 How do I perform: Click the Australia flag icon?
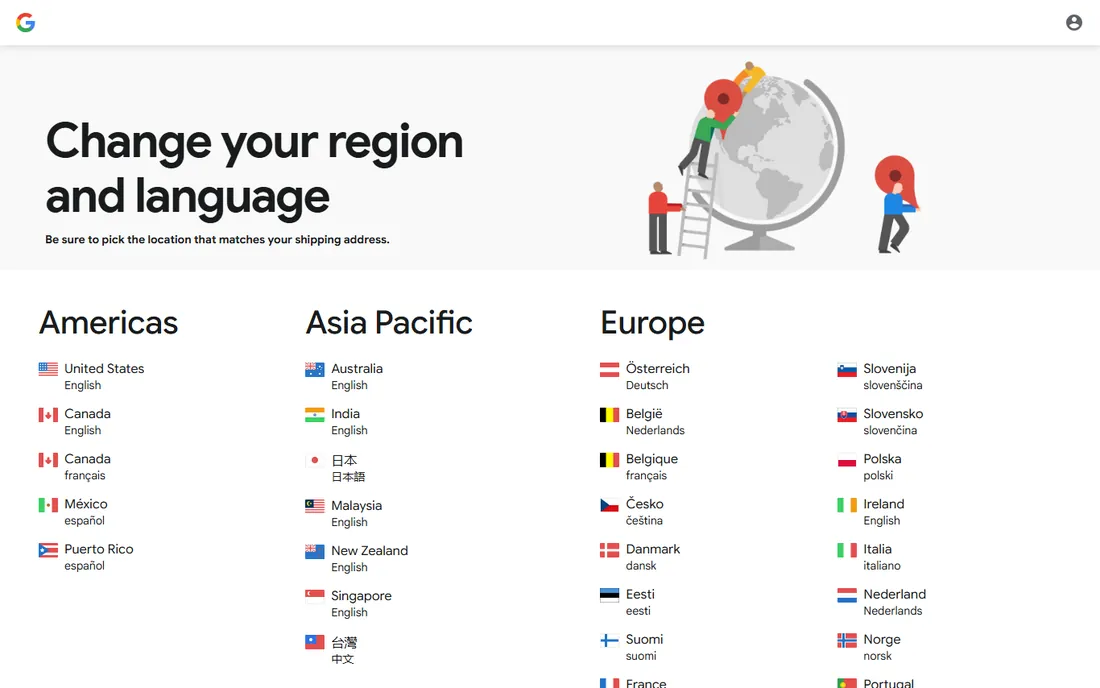[315, 369]
